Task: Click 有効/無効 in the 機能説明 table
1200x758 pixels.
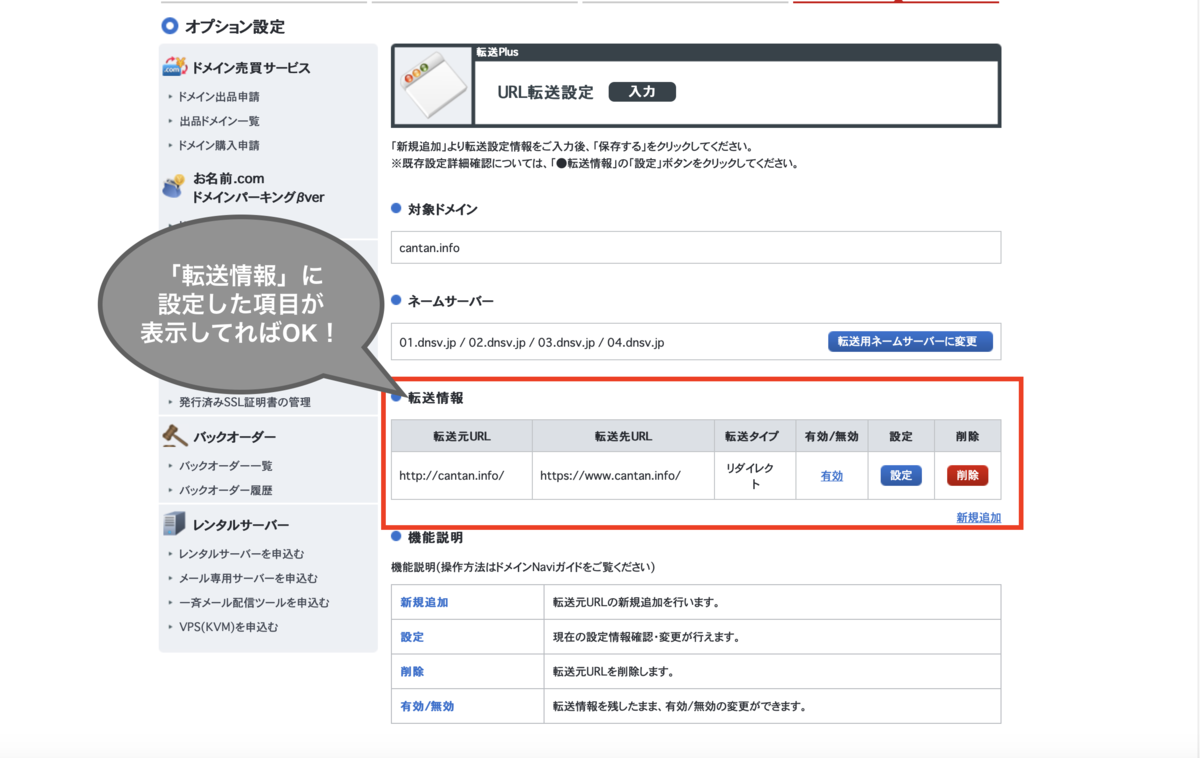Action: [427, 706]
